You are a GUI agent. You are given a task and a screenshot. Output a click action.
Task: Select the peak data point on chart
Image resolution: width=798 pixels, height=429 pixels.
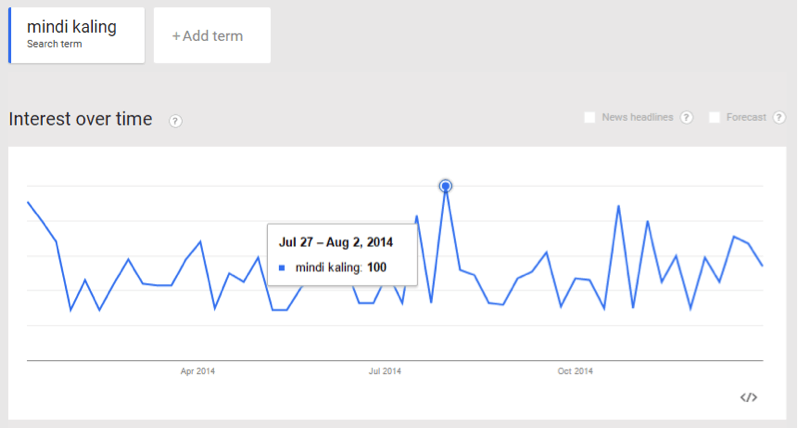446,186
